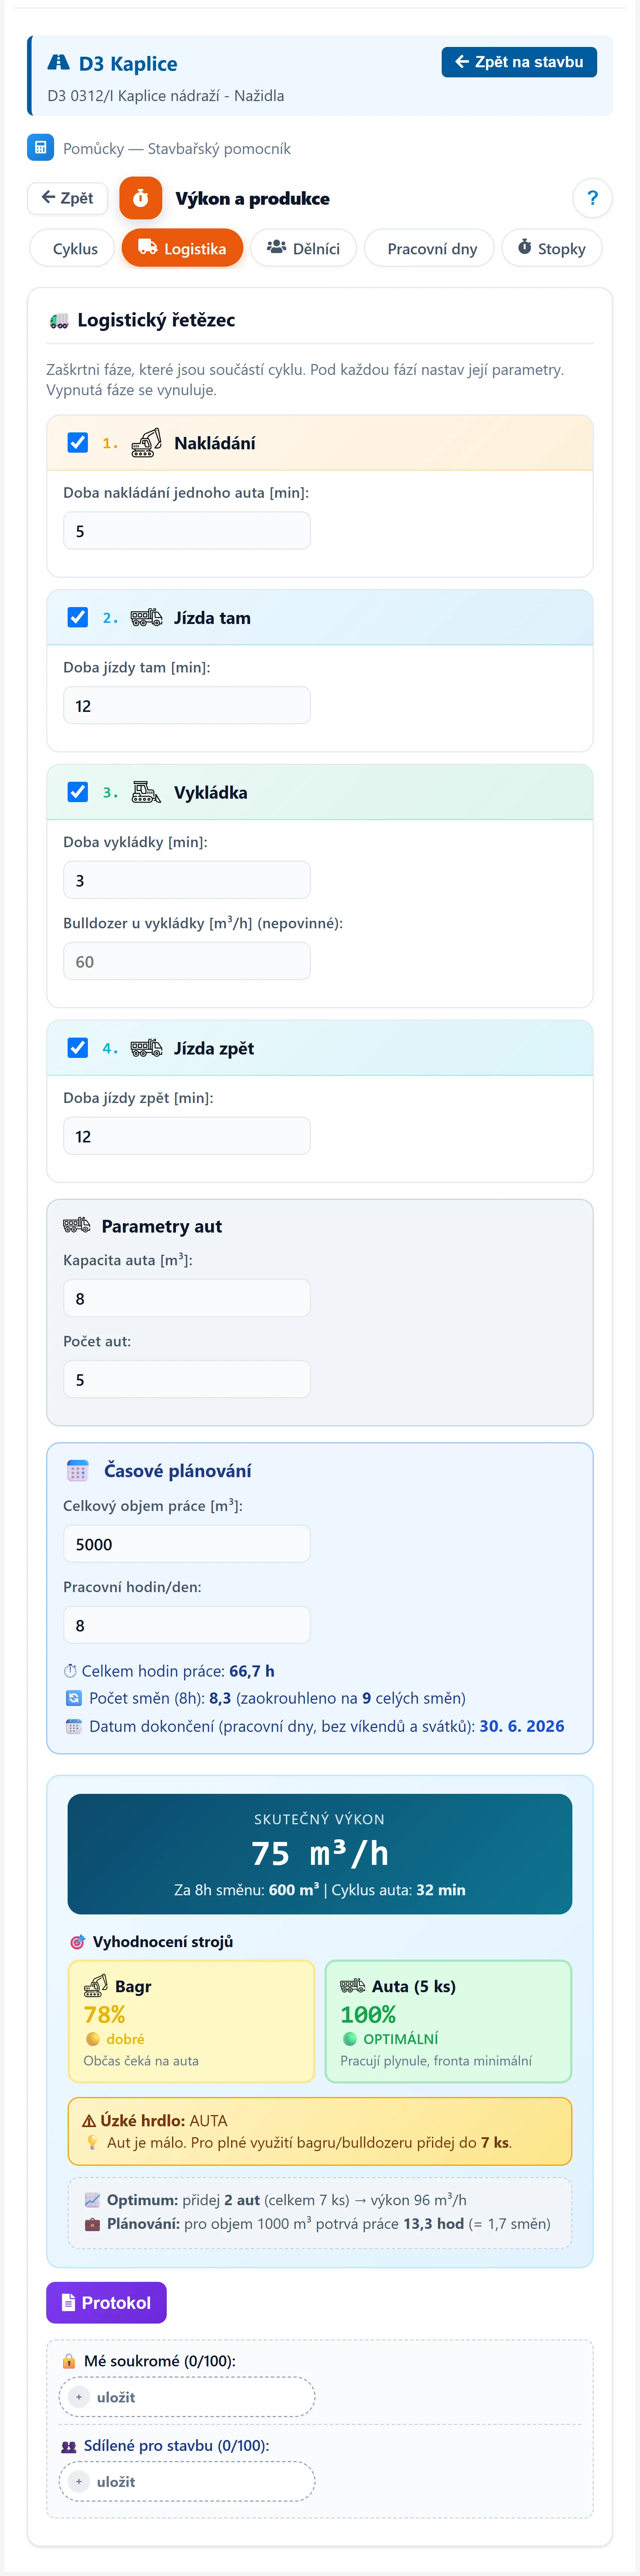Screen dimensions: 640x2576
Task: Click the 'SKUTEČNÝ VÝKON' label
Action: pyautogui.click(x=320, y=1819)
